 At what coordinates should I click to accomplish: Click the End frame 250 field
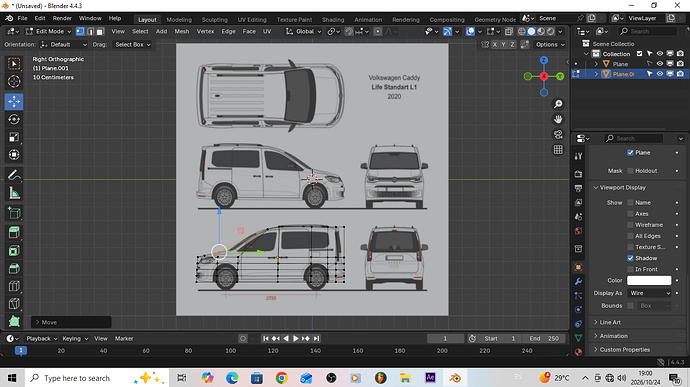click(545, 339)
